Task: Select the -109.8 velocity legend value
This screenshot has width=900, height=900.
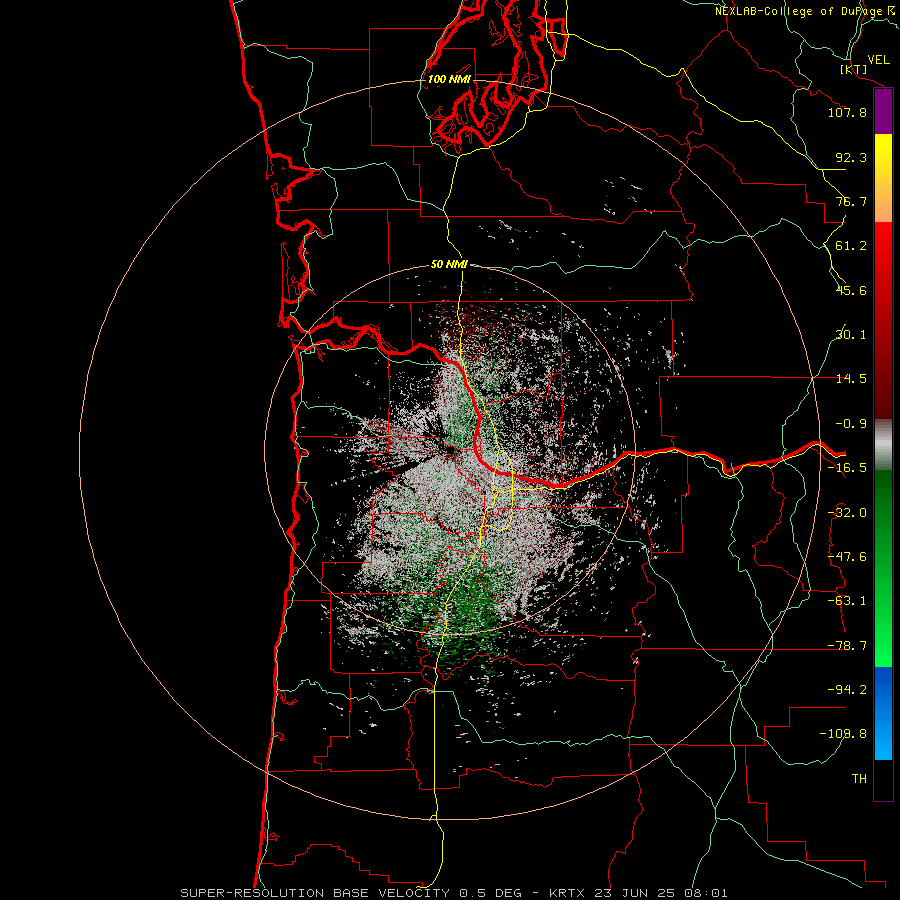Action: pos(843,734)
